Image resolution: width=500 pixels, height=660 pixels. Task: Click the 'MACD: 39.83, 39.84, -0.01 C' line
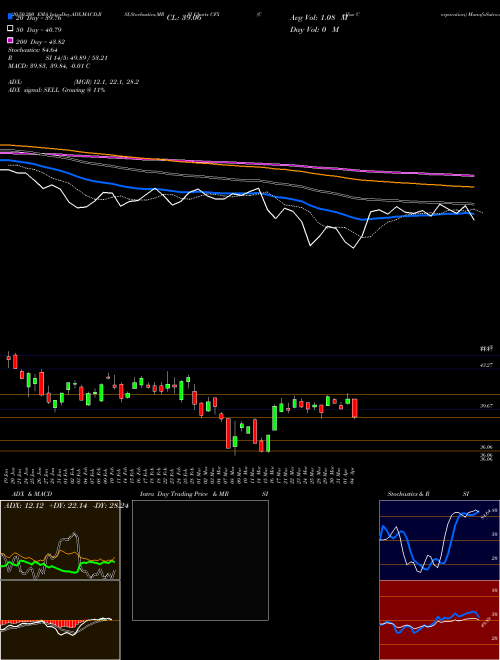tap(49, 66)
